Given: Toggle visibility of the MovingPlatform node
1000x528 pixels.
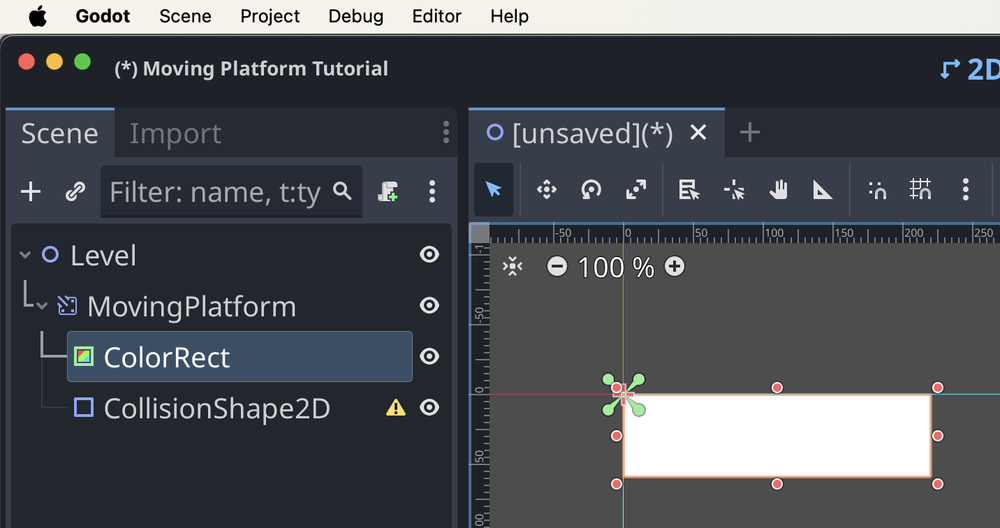Looking at the screenshot, I should coord(429,305).
